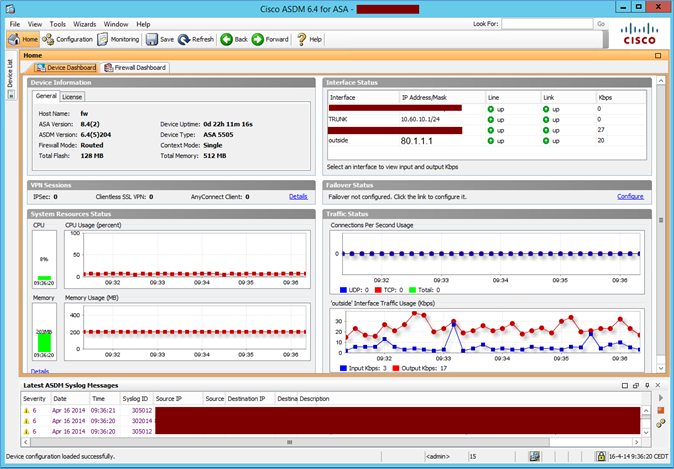Click the CPU usage green bar gauge
Image resolution: width=674 pixels, height=469 pixels.
pos(44,278)
